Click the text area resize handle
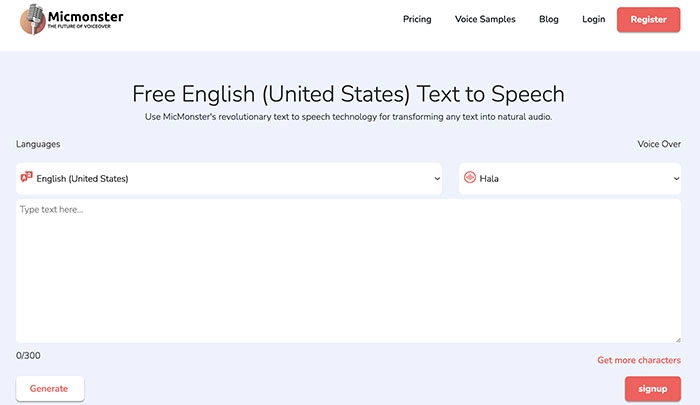This screenshot has width=700, height=405. (677, 339)
